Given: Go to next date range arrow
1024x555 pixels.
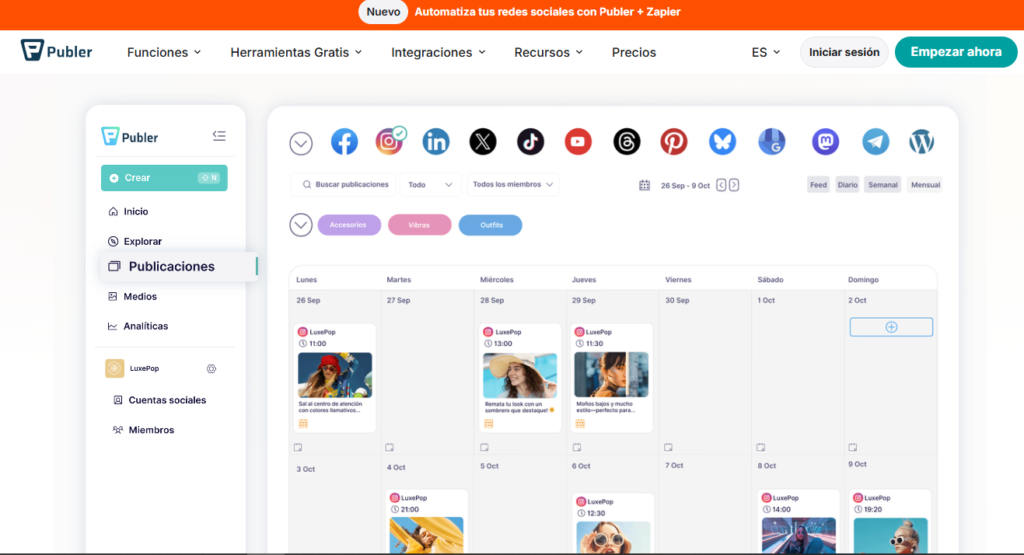Looking at the screenshot, I should [x=734, y=185].
